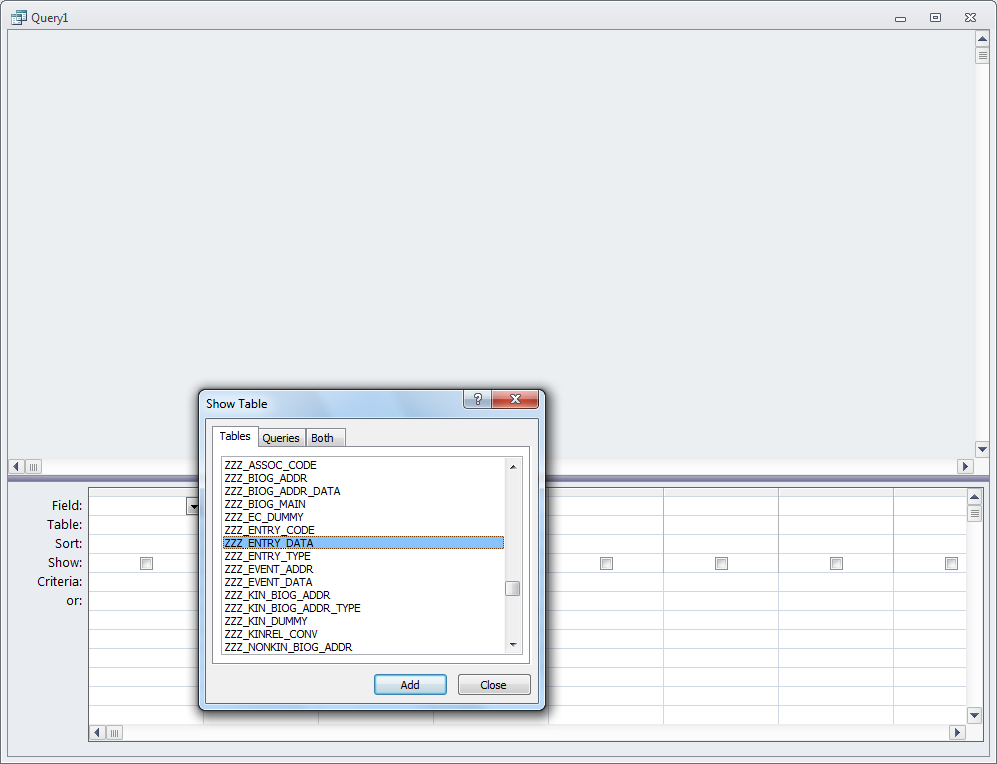Click left arrow of upper pane horizontal scrollbar
997x764 pixels.
pos(16,466)
